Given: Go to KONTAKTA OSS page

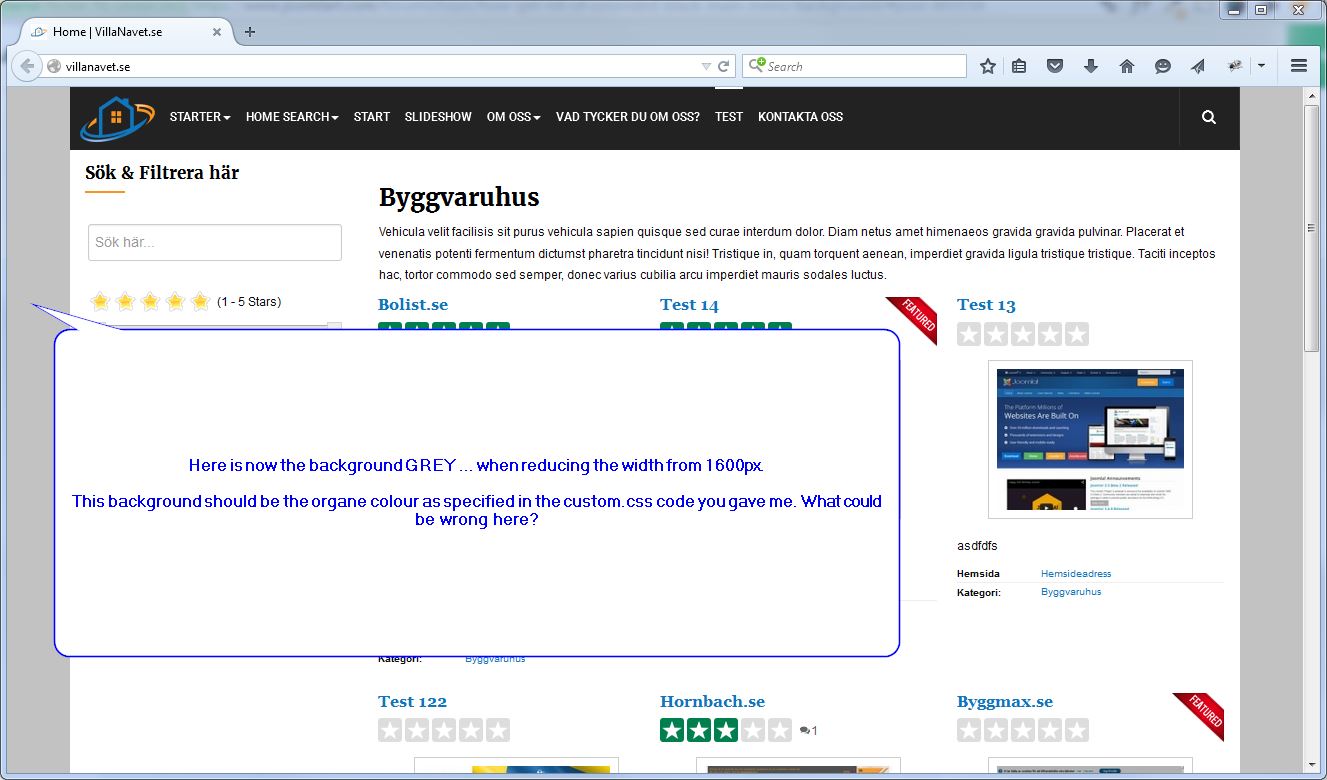Looking at the screenshot, I should click(x=800, y=117).
